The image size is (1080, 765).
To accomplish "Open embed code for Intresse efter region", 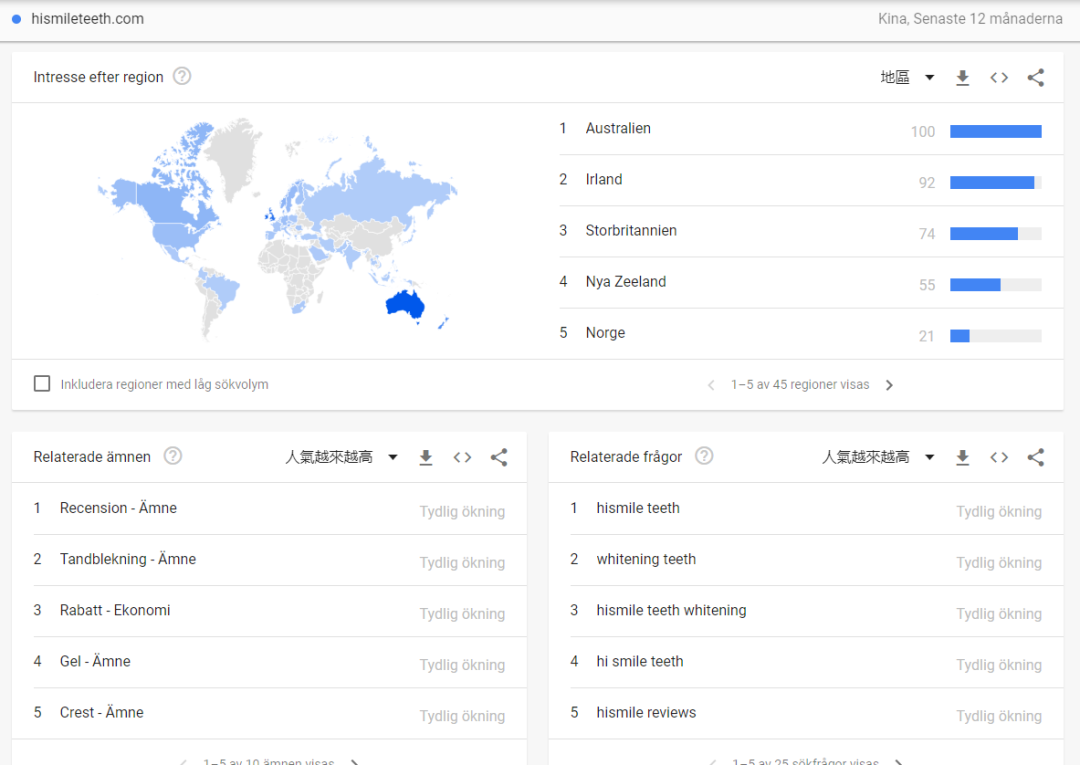I will pos(999,78).
